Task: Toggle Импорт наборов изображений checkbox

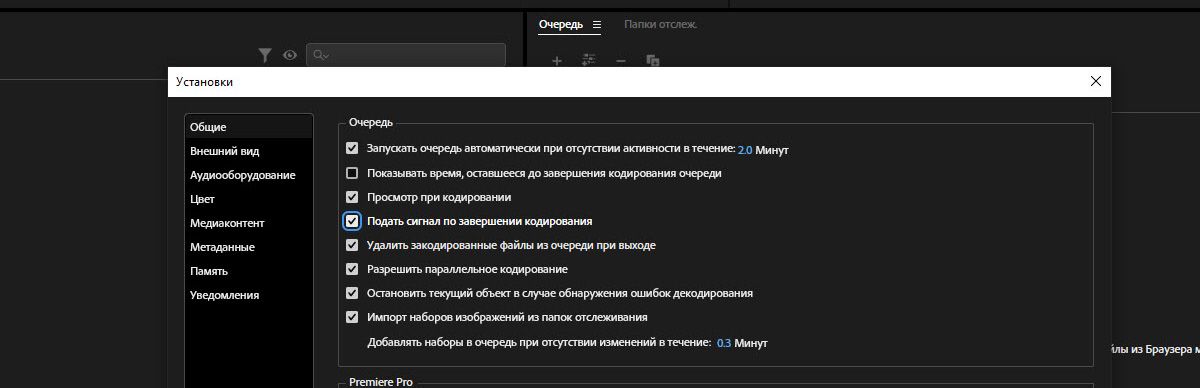Action: tap(352, 317)
